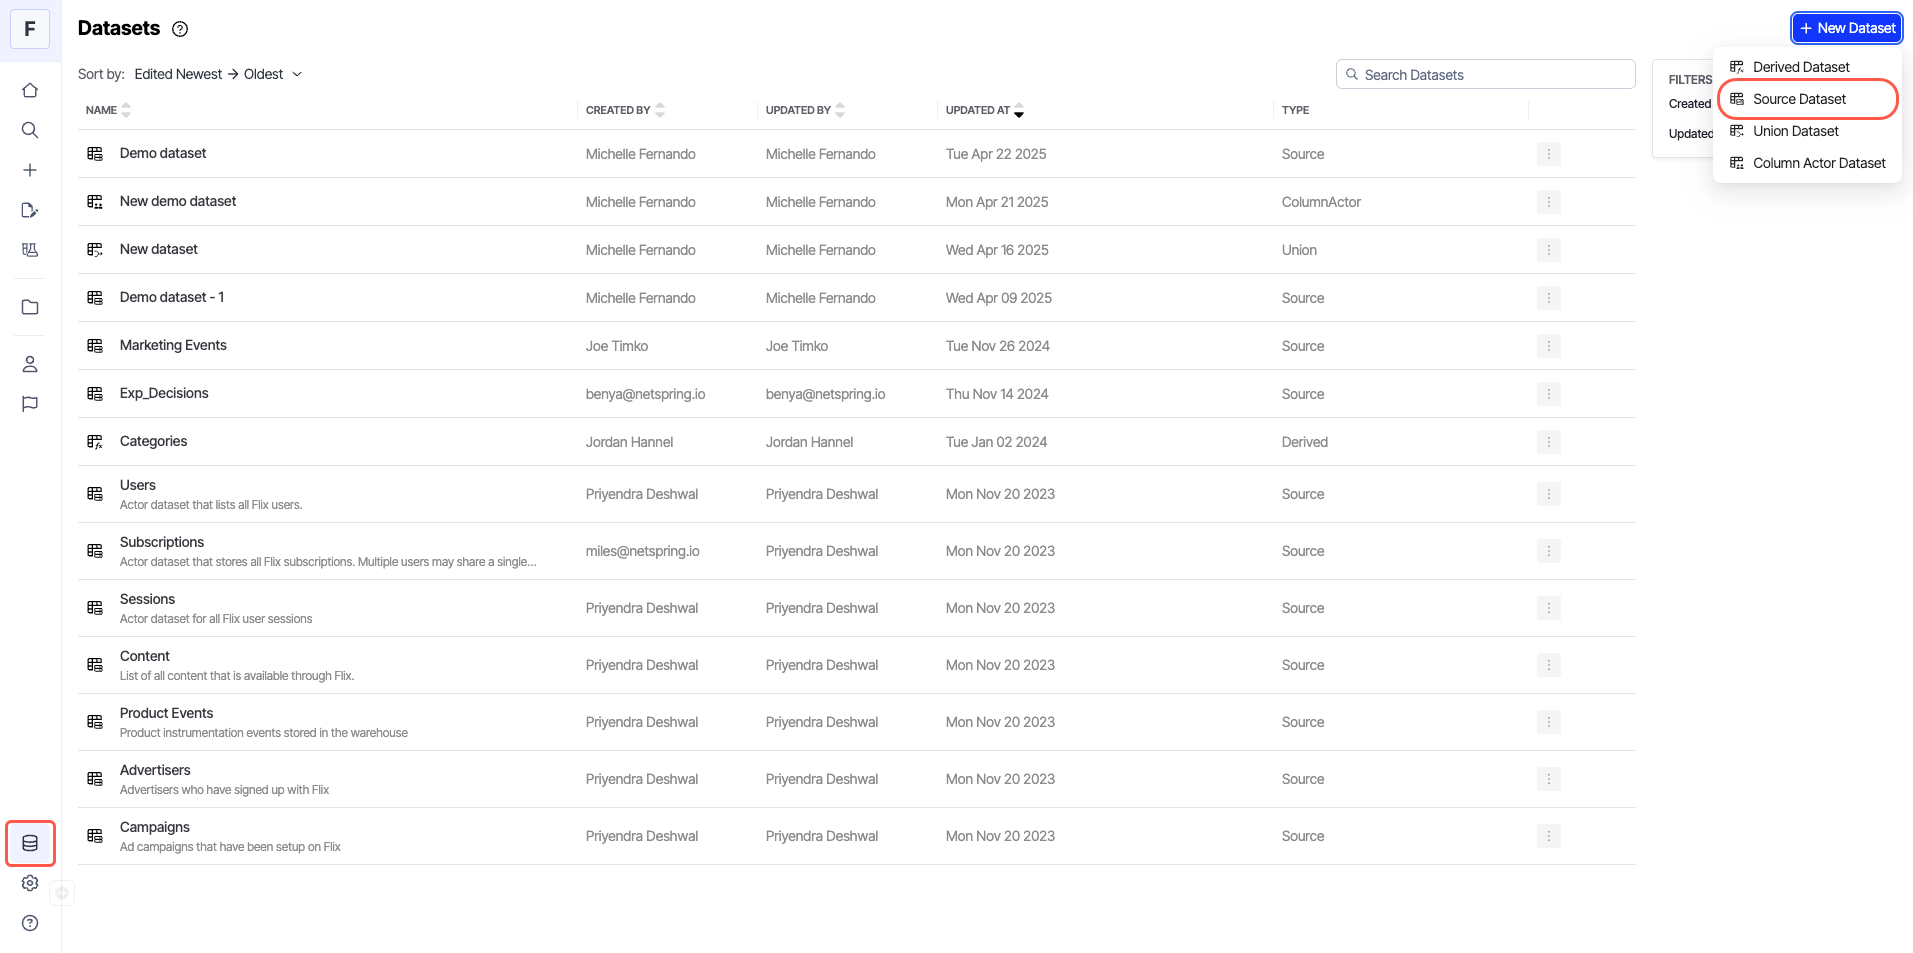This screenshot has height=953, width=1913.
Task: Open the Settings gear icon
Action: coord(30,883)
